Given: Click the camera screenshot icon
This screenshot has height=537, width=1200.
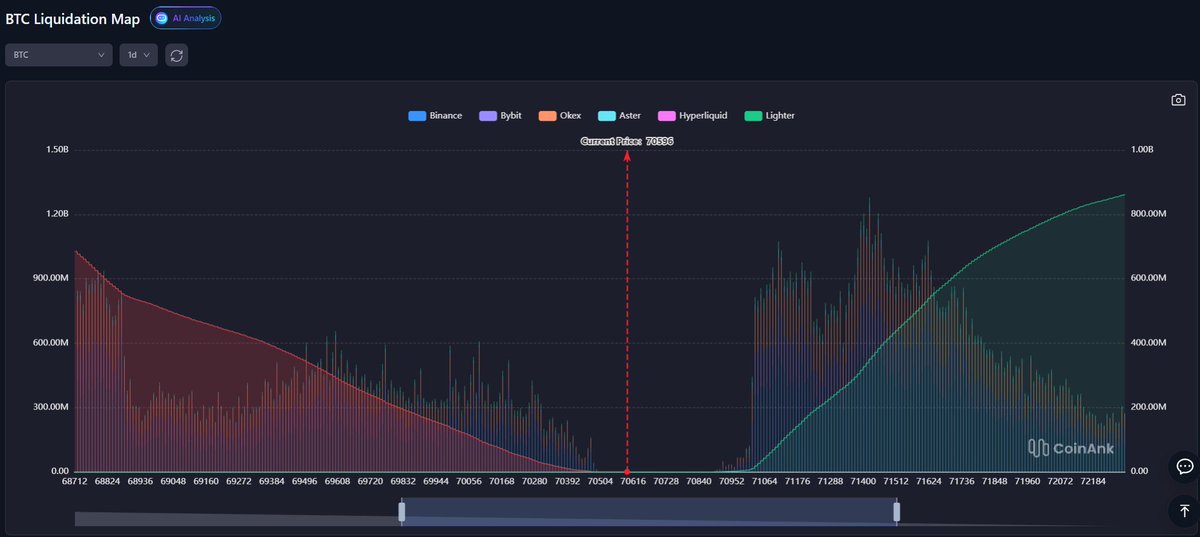Looking at the screenshot, I should [x=1178, y=100].
